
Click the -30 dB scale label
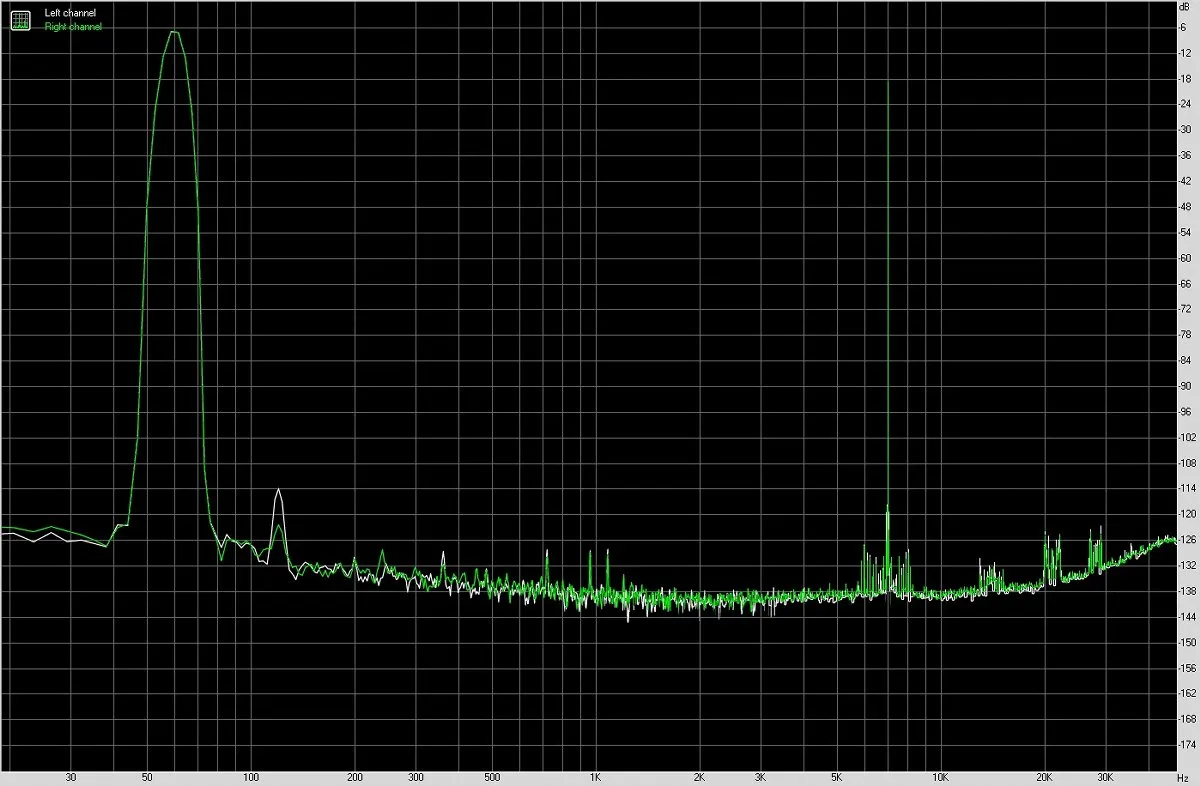coord(1185,130)
